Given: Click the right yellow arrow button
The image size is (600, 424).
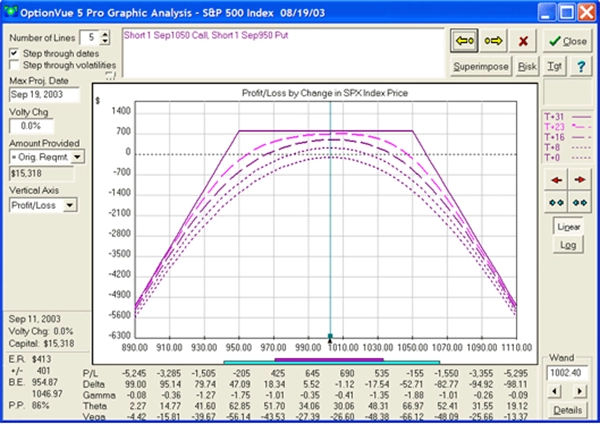Looking at the screenshot, I should tap(493, 42).
